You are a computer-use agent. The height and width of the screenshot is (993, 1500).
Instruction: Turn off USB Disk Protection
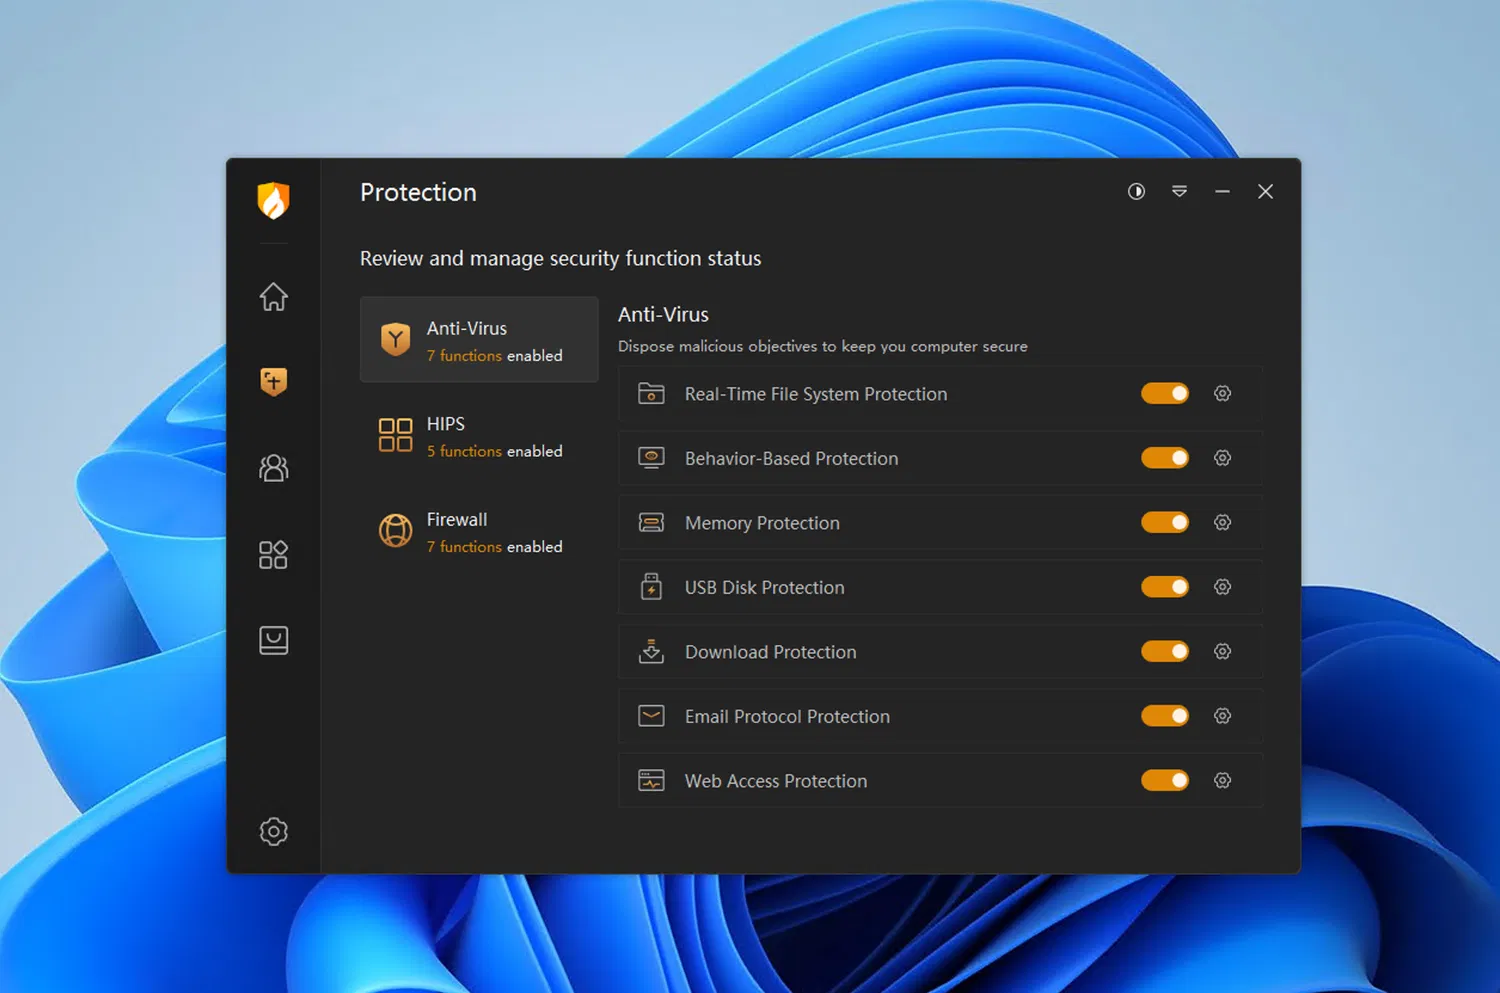(x=1165, y=587)
